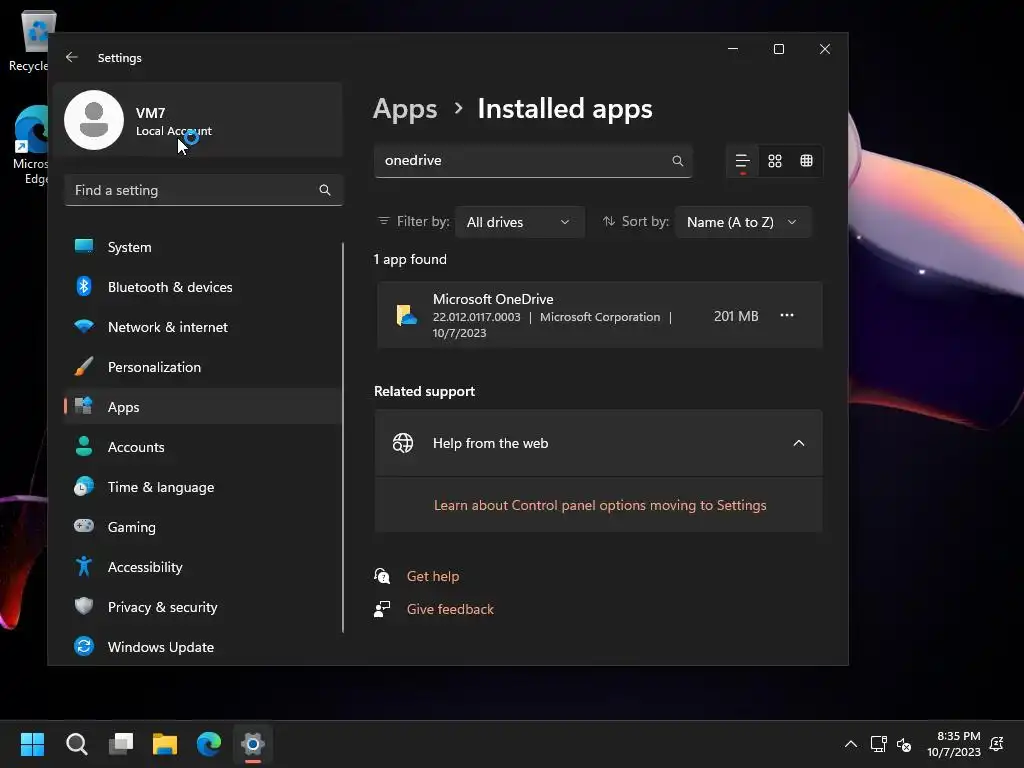The height and width of the screenshot is (768, 1024).
Task: Open the Sort by Name dropdown
Action: click(x=743, y=222)
